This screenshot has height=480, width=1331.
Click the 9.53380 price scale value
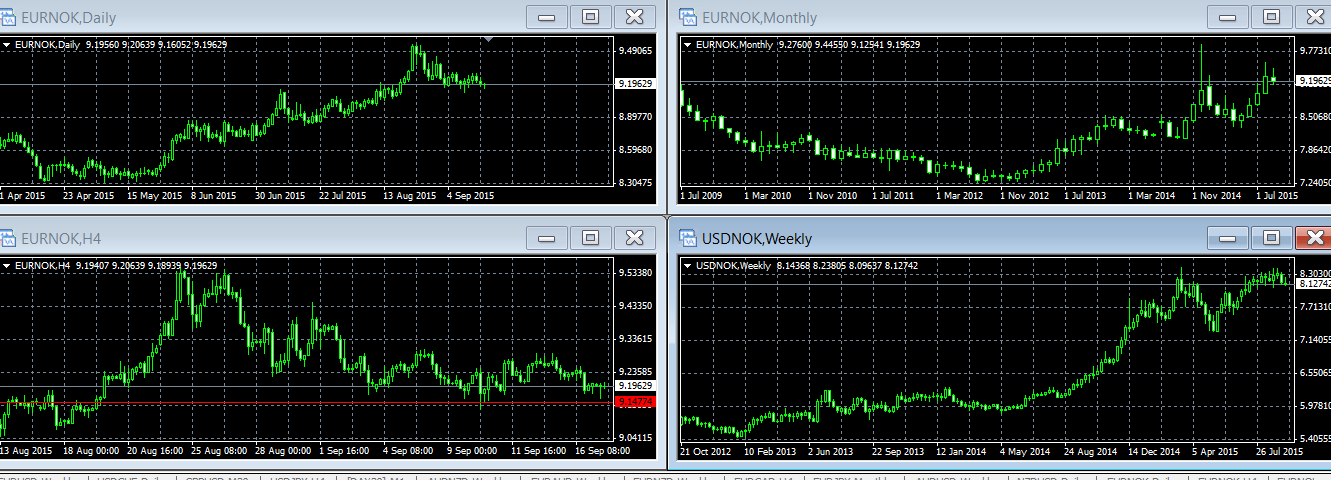pos(636,272)
